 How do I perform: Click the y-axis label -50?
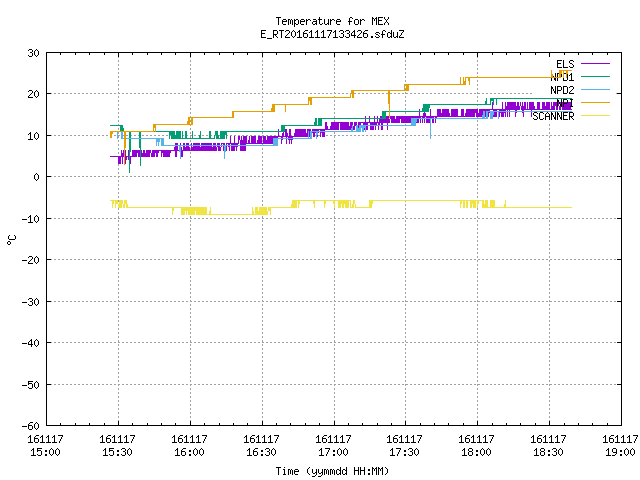(31, 385)
